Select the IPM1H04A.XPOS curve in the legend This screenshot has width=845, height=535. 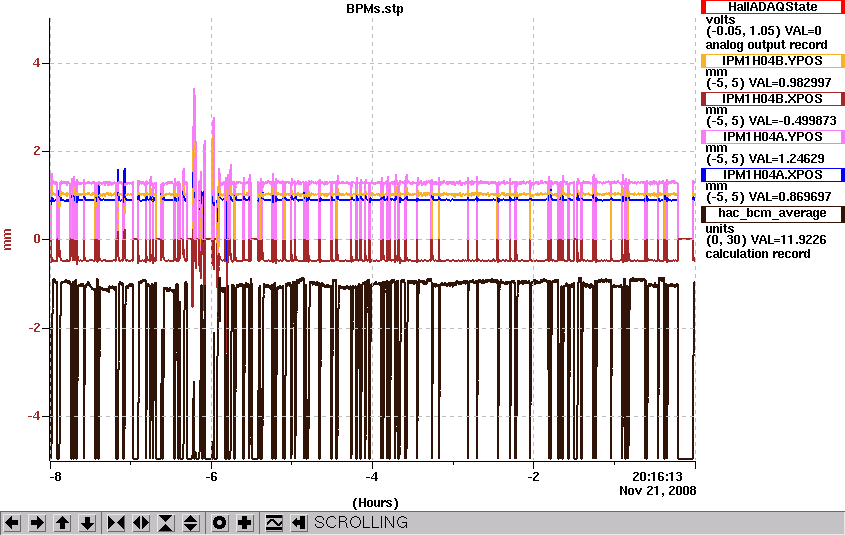tap(772, 175)
